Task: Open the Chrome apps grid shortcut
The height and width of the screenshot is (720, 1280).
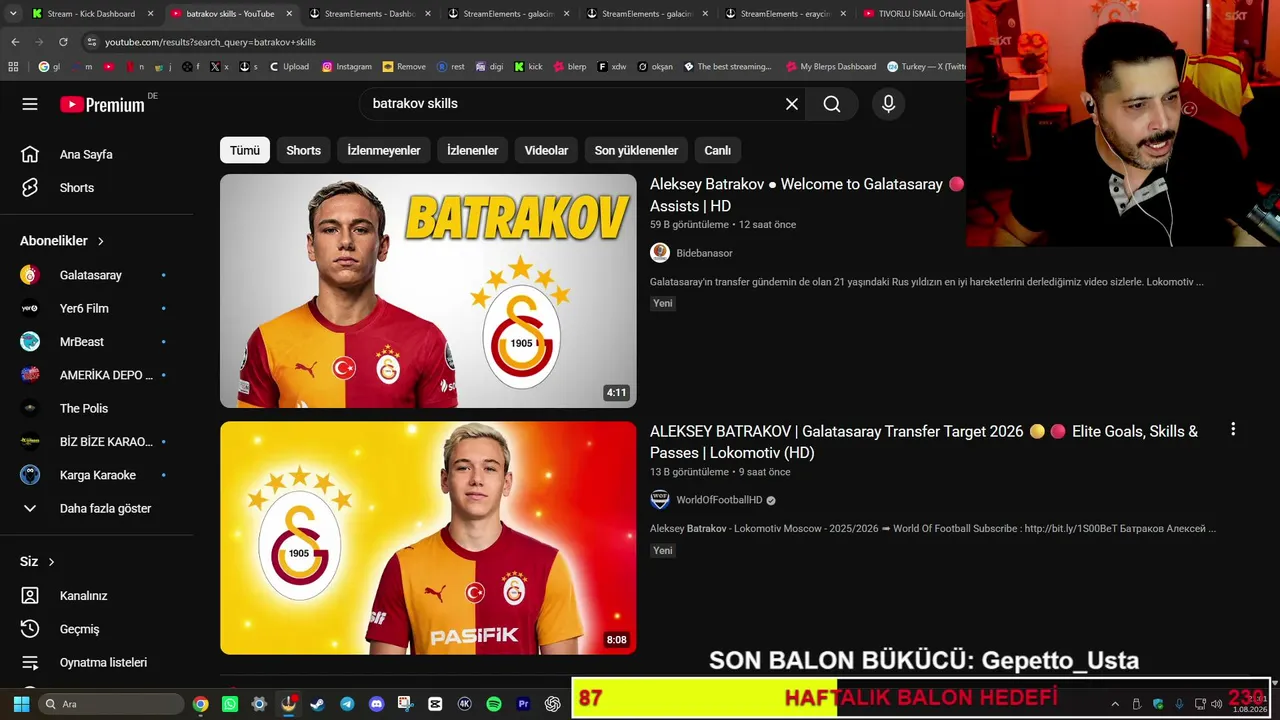Action: [13, 67]
